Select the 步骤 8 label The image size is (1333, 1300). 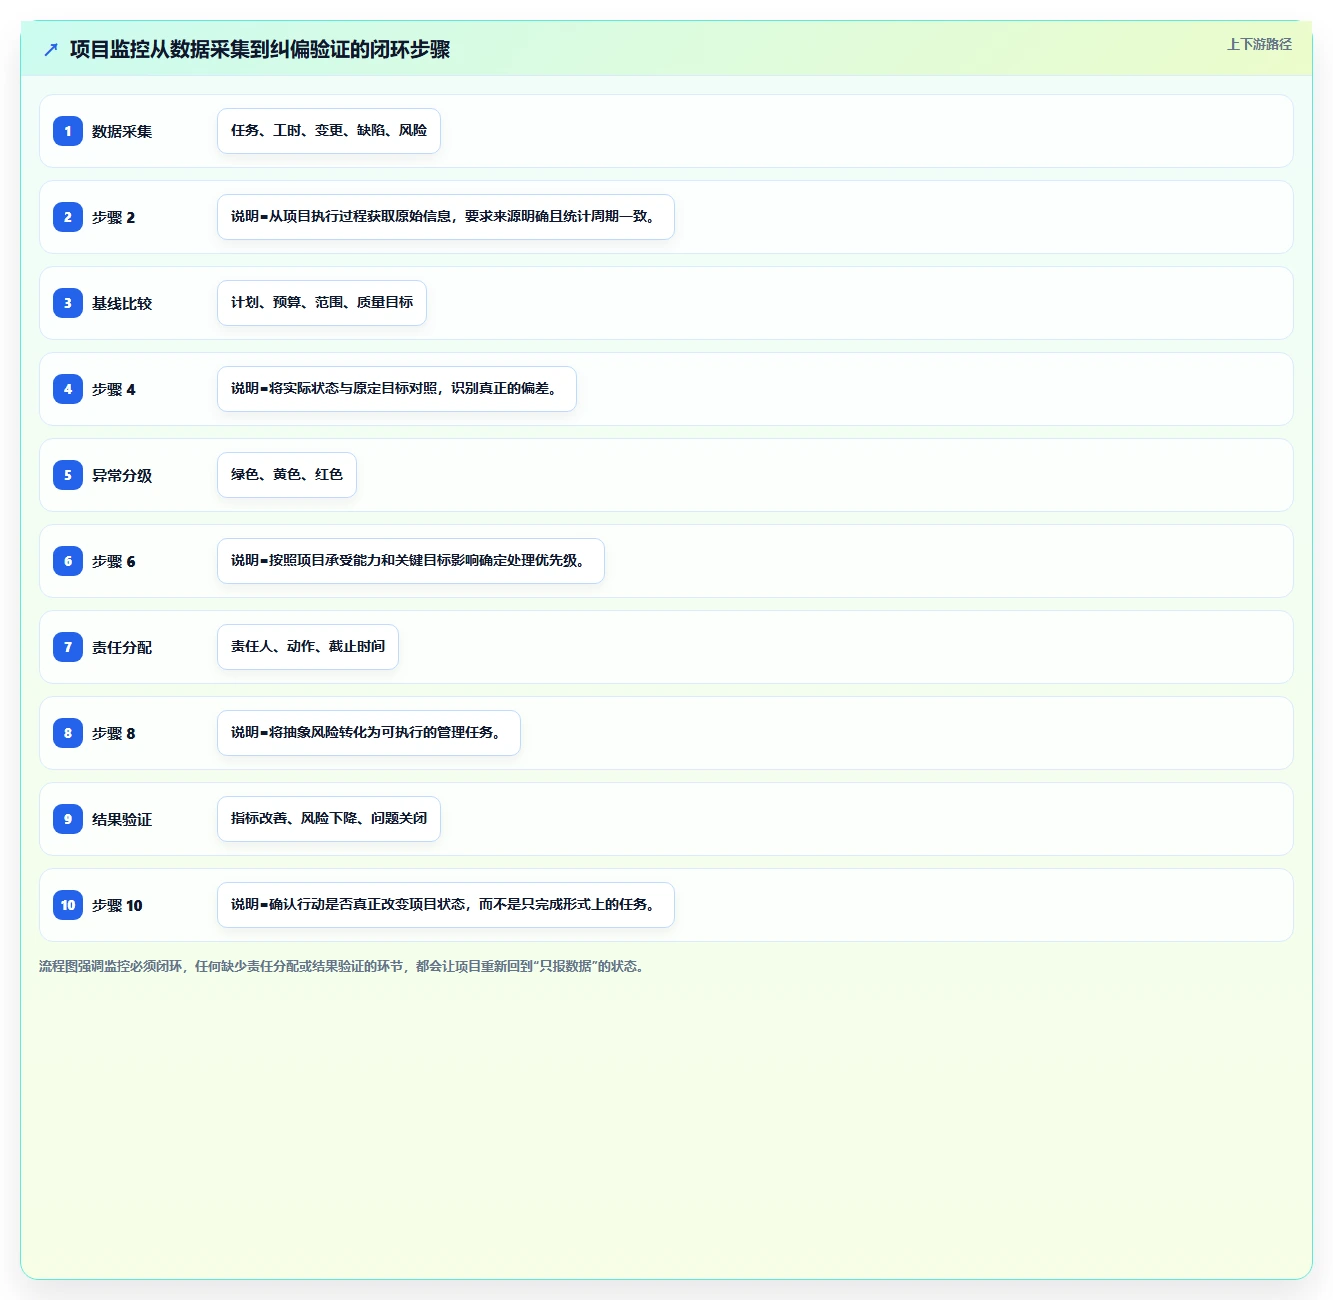coord(113,733)
